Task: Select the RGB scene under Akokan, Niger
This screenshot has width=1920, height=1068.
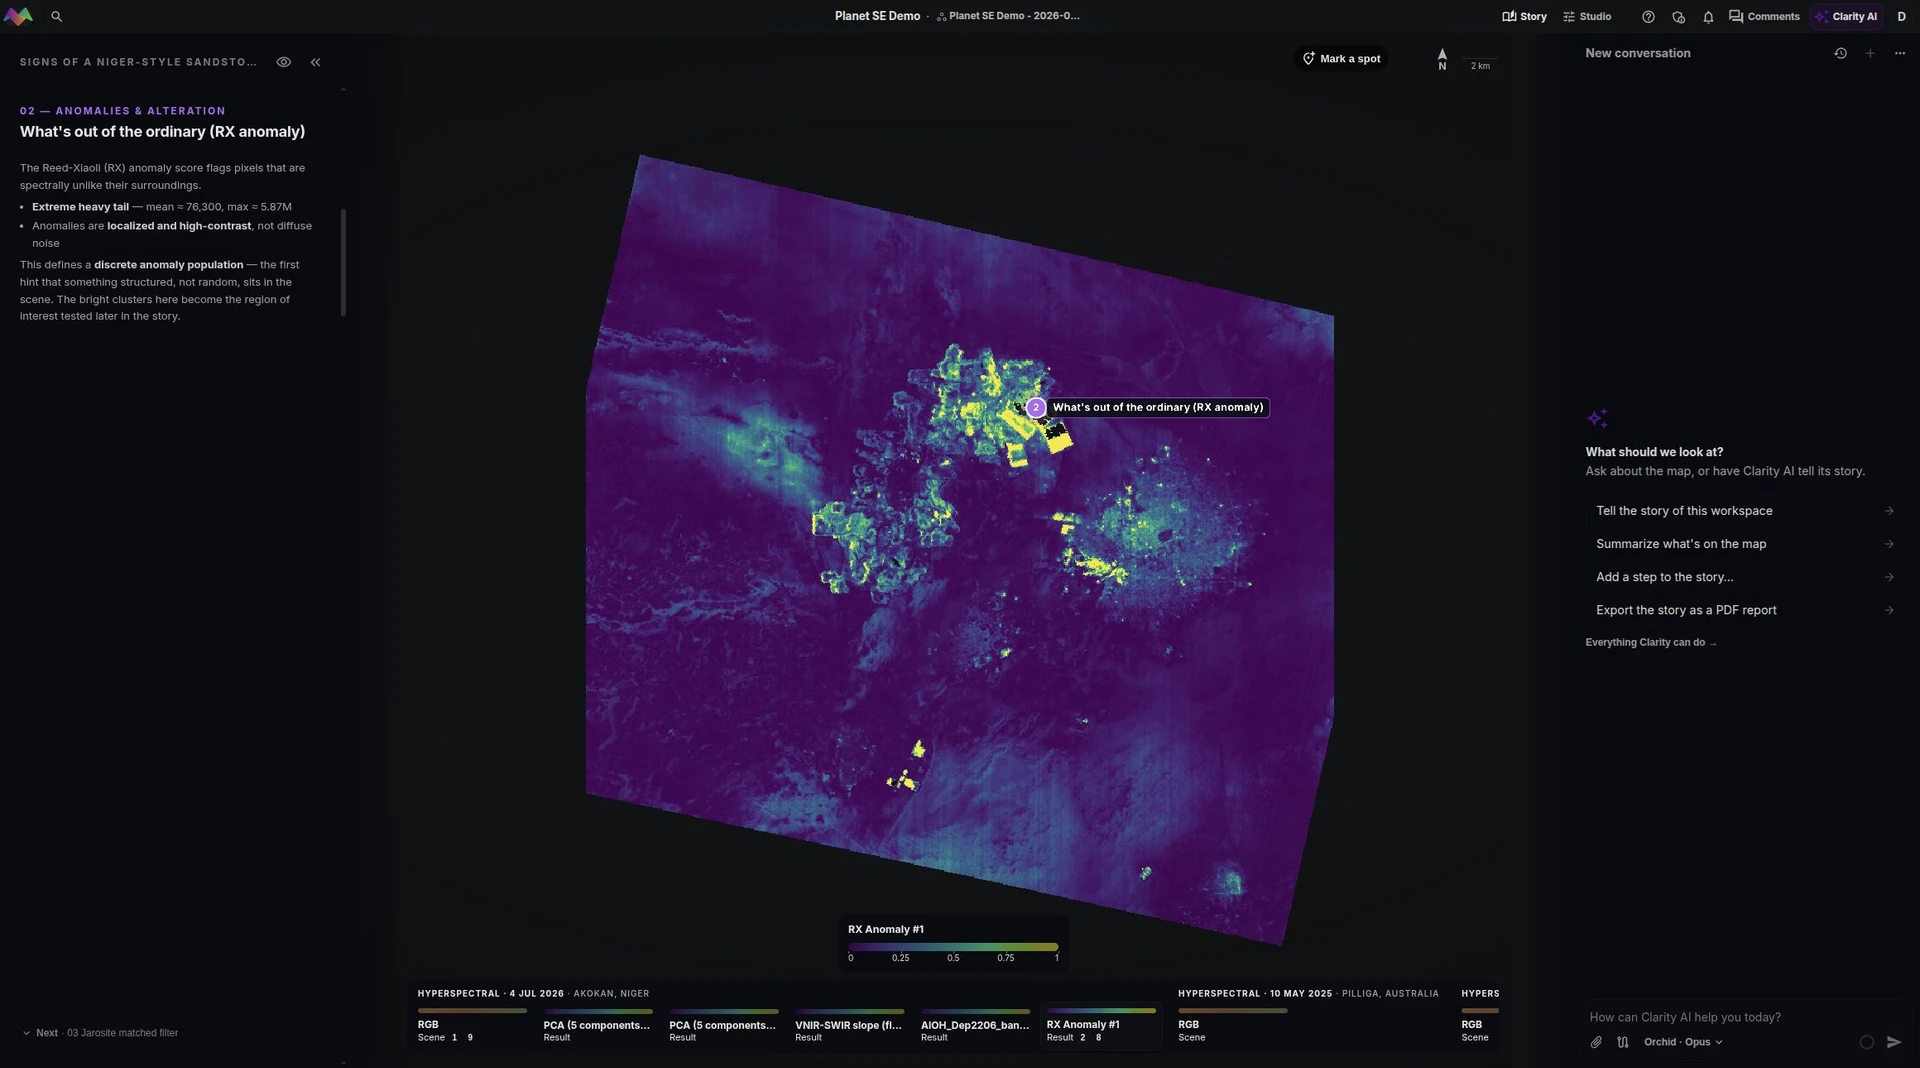Action: pos(472,1027)
